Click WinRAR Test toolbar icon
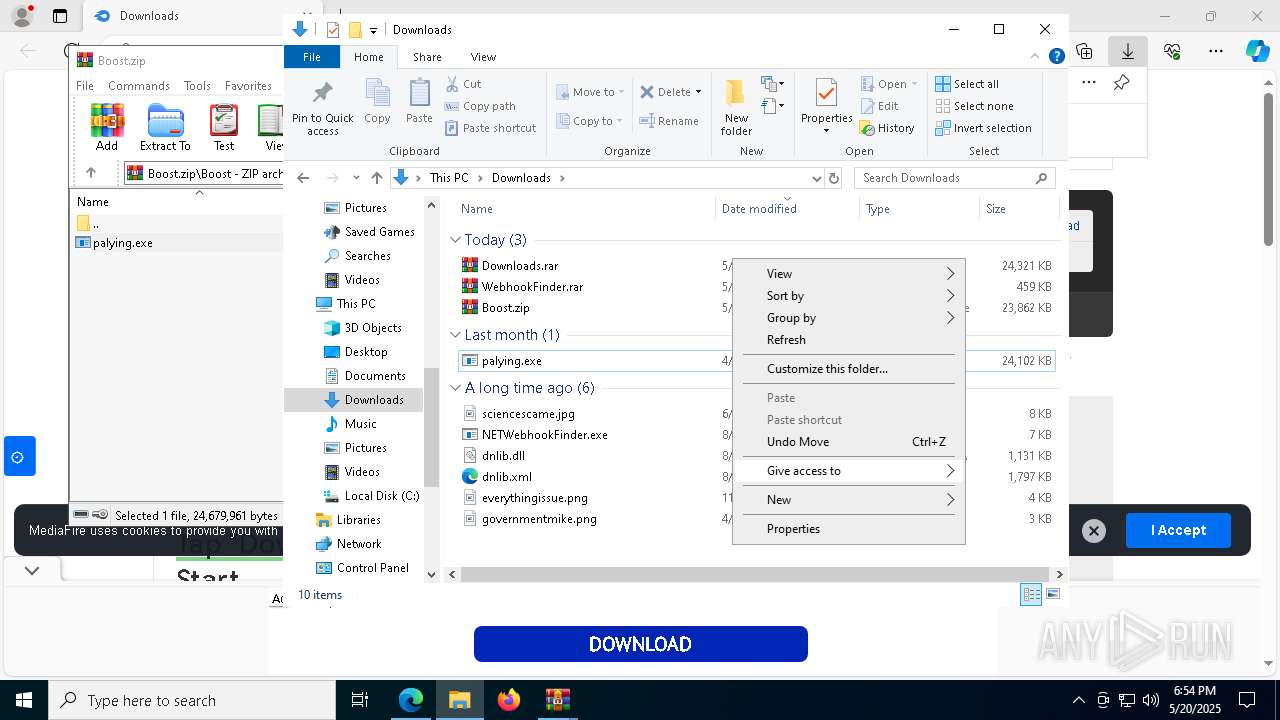This screenshot has width=1280, height=720. pos(224,127)
